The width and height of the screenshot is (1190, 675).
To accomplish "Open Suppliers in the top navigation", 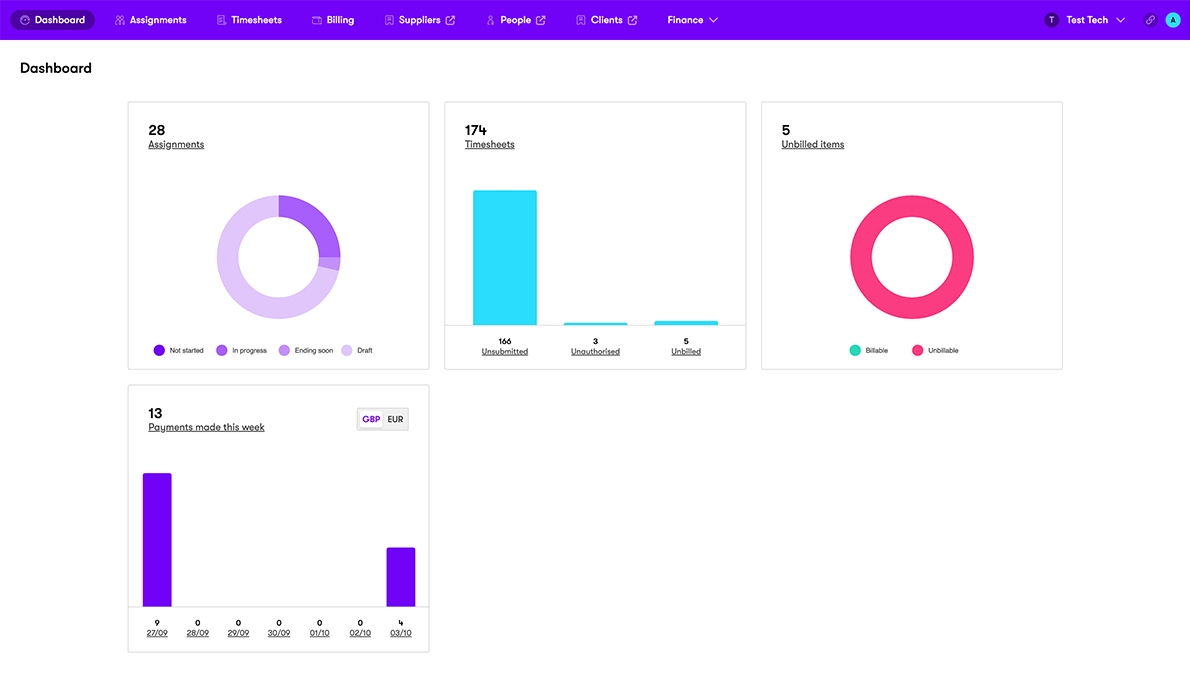I will [x=420, y=20].
